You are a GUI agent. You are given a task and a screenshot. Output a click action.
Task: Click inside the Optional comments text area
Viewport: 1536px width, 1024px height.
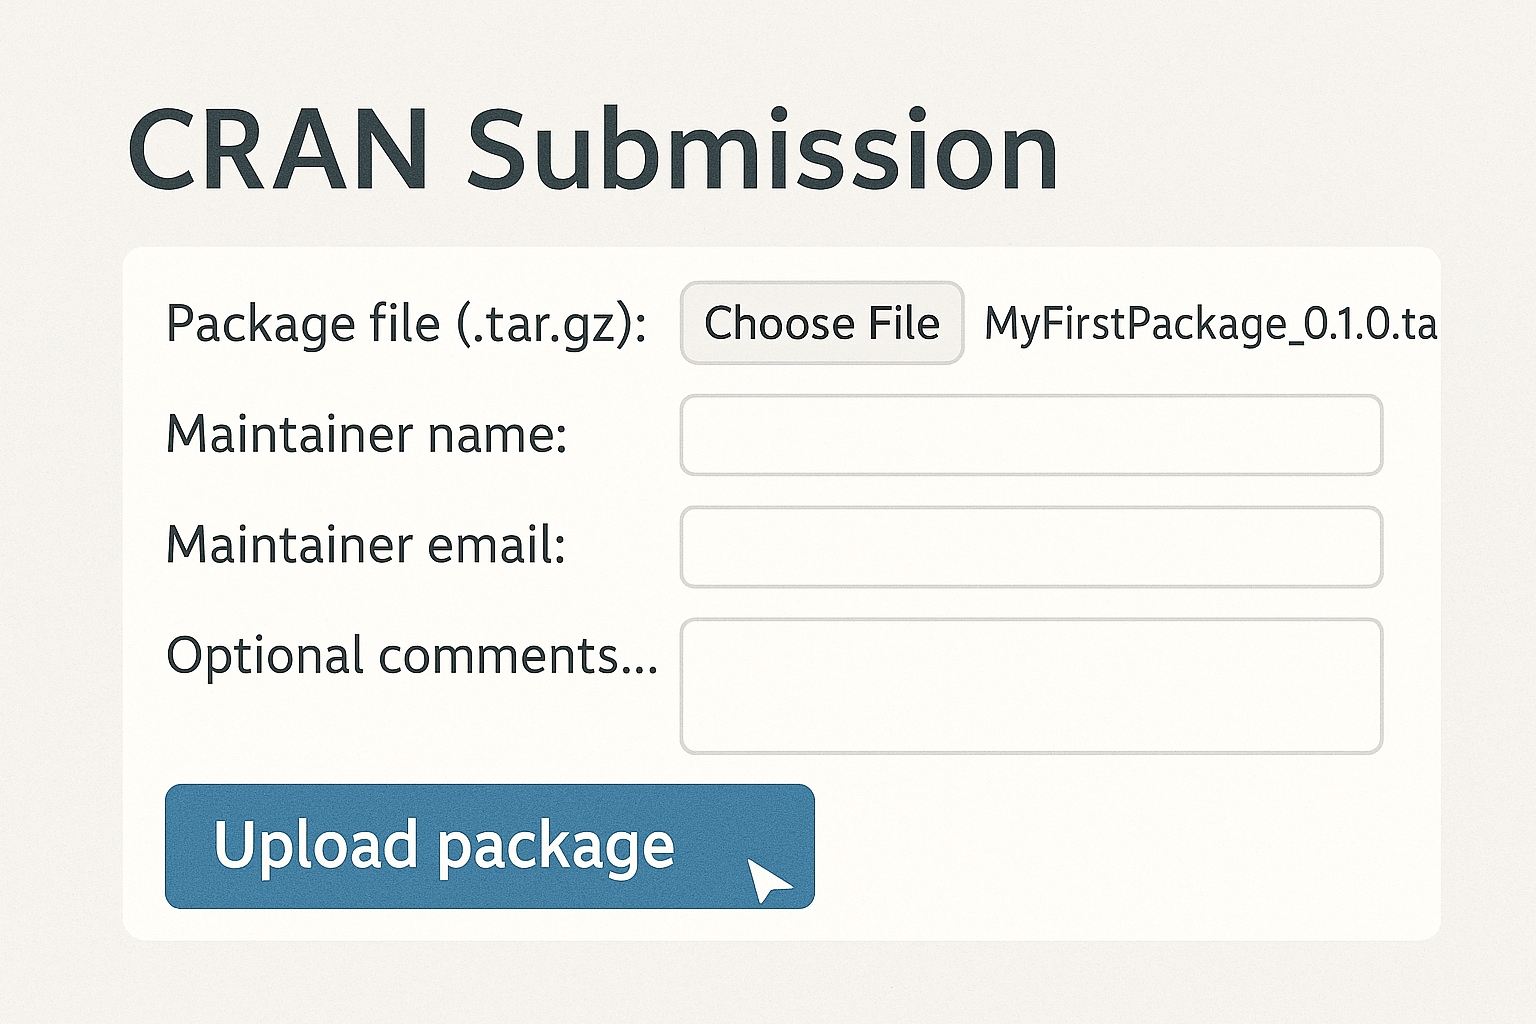point(1031,686)
